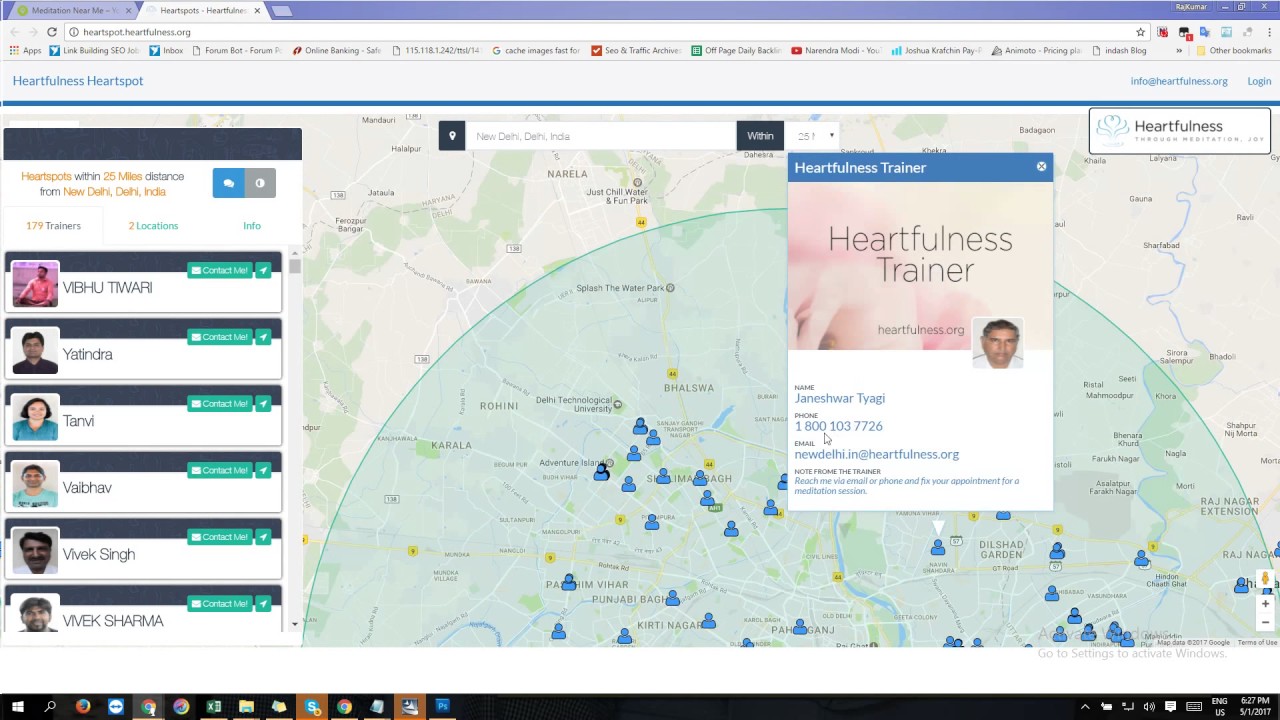The height and width of the screenshot is (720, 1280).
Task: Bookmark this page with the star icon
Action: 1140,32
